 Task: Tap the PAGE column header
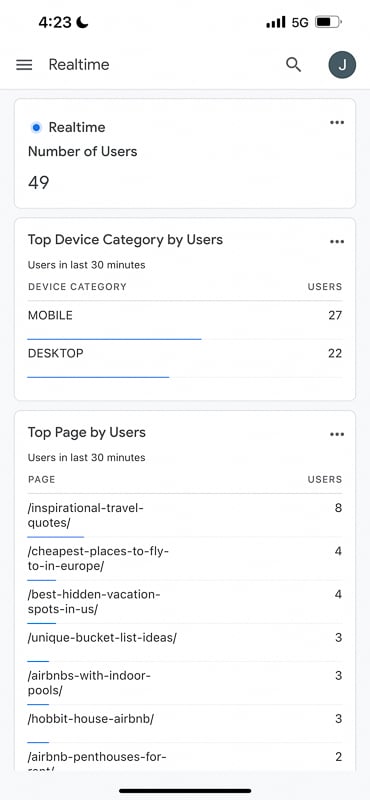point(41,480)
